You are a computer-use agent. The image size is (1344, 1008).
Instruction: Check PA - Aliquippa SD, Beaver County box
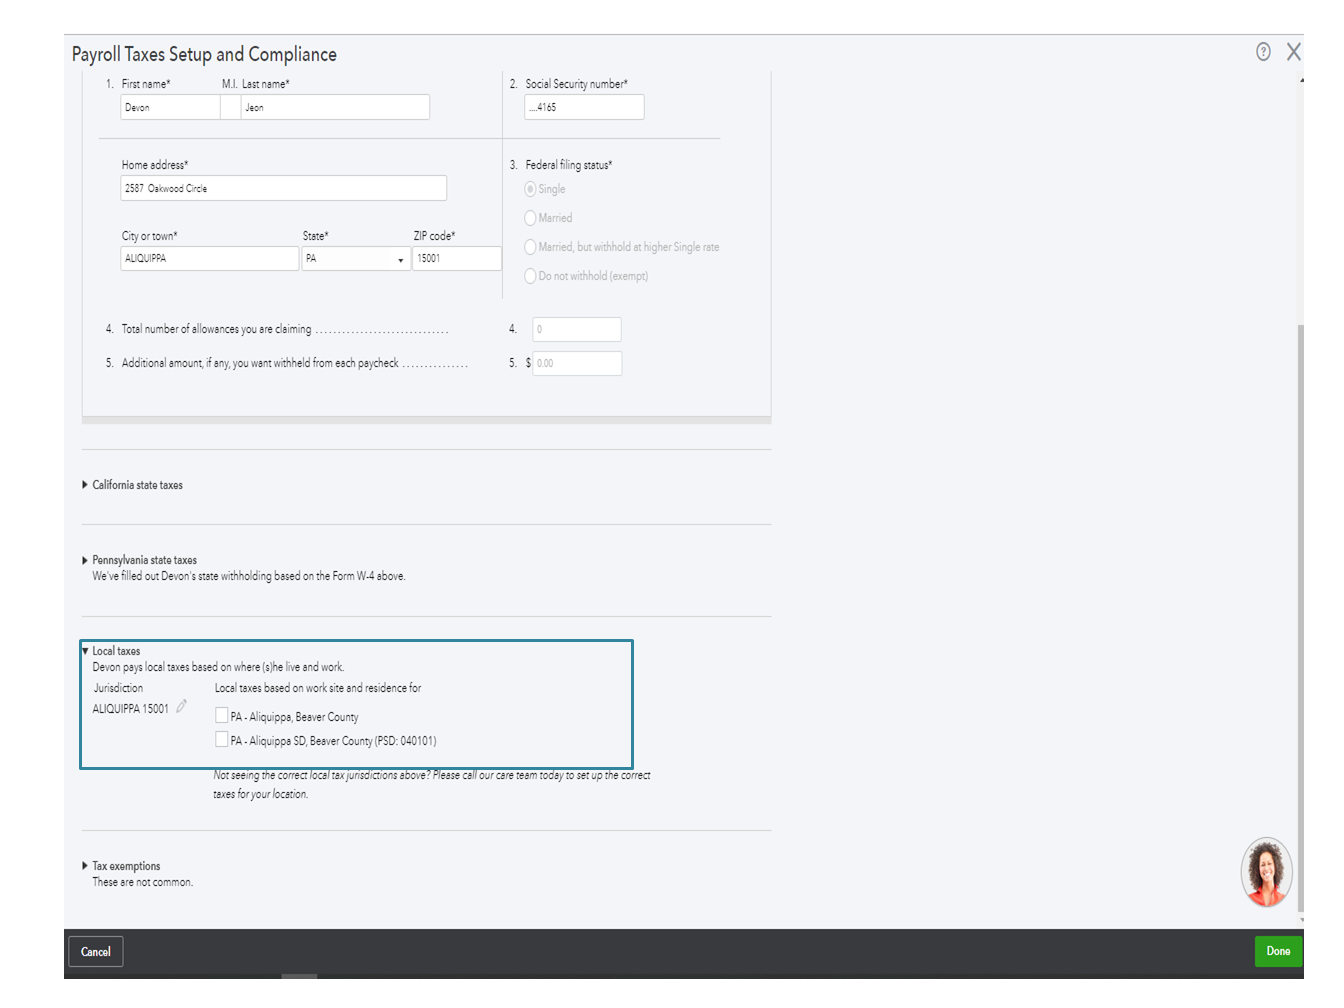coord(222,739)
